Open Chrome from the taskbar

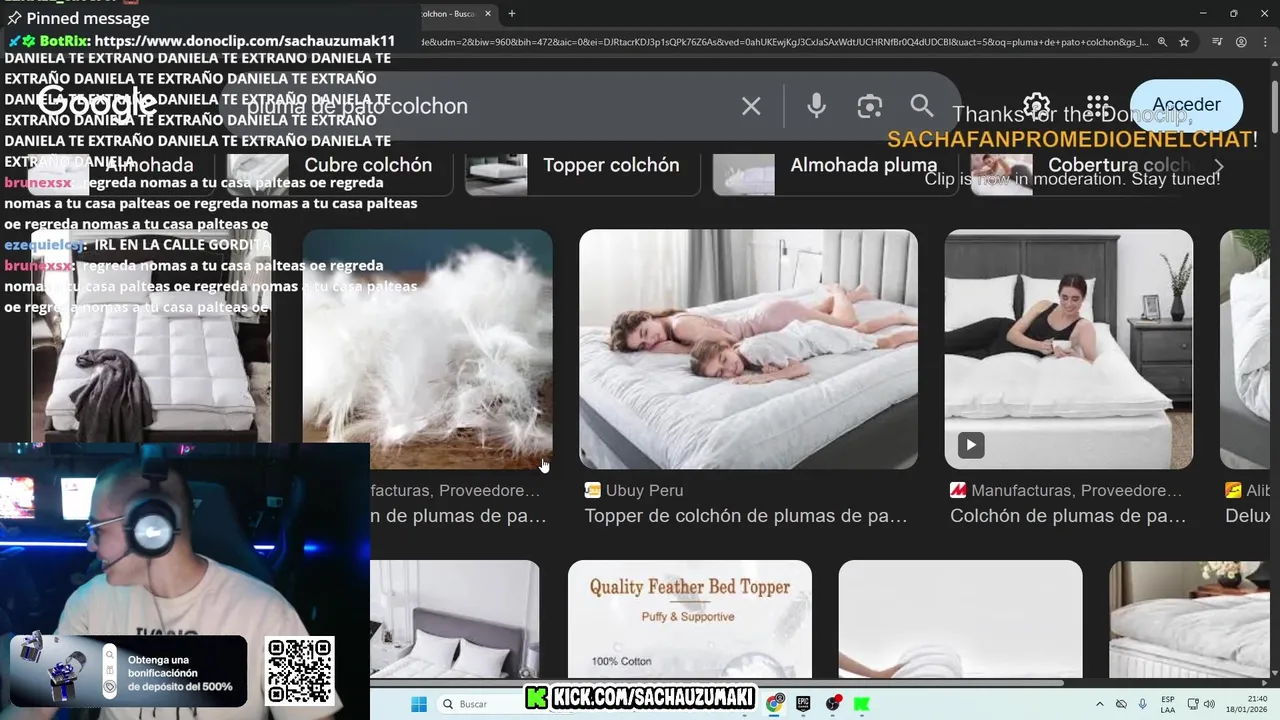(775, 704)
